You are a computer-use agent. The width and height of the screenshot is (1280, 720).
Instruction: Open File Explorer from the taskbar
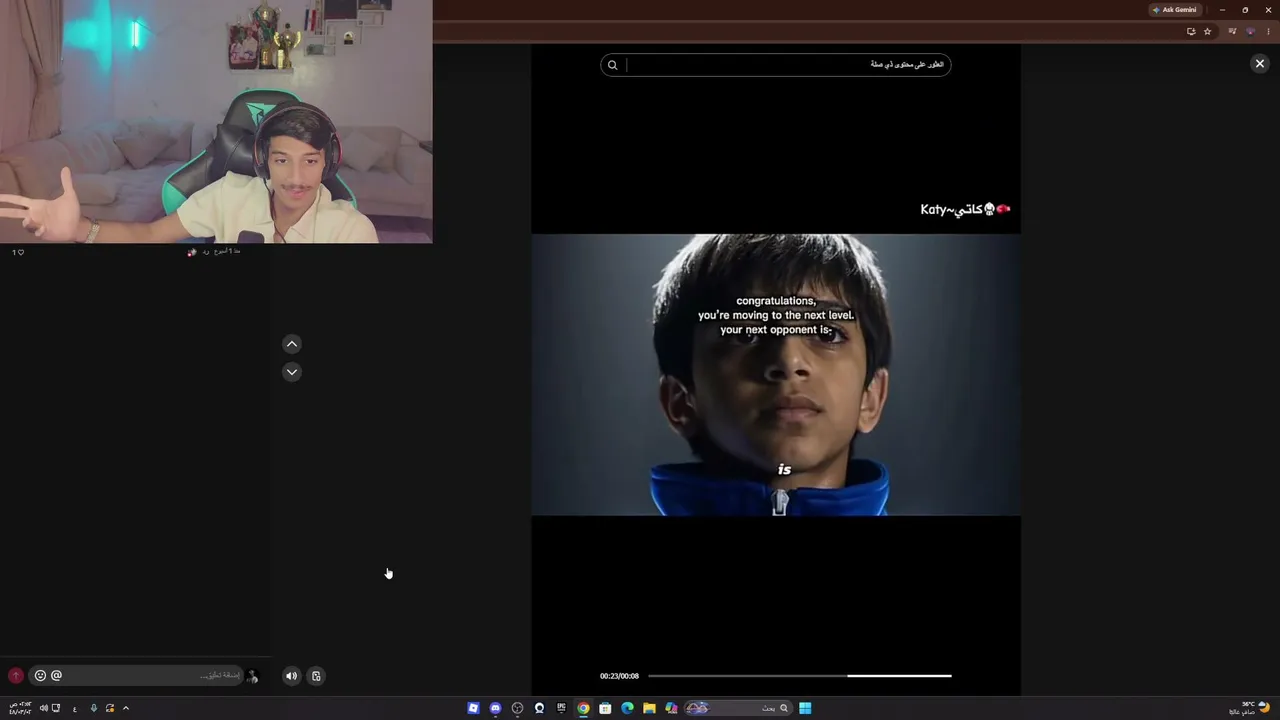649,708
